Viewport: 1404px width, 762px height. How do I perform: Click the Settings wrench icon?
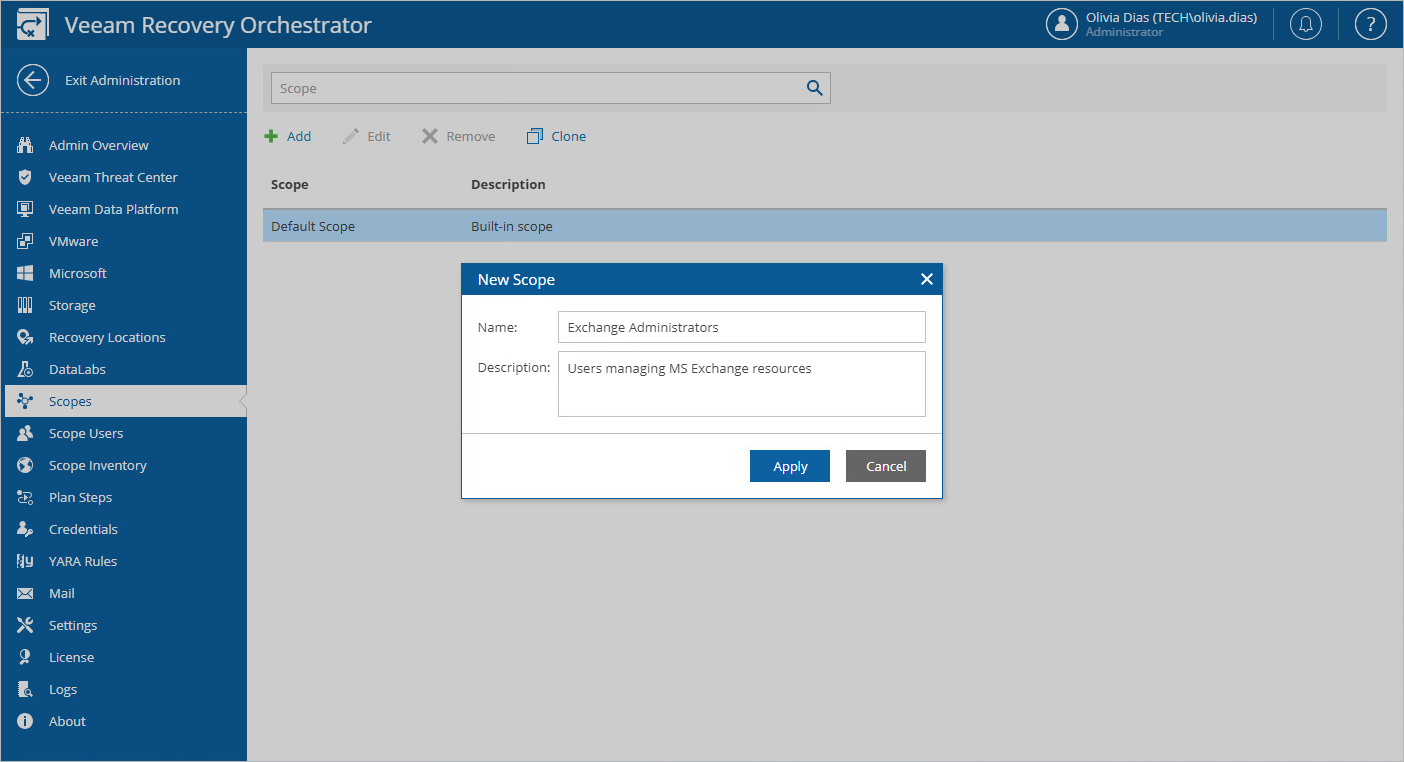(26, 625)
